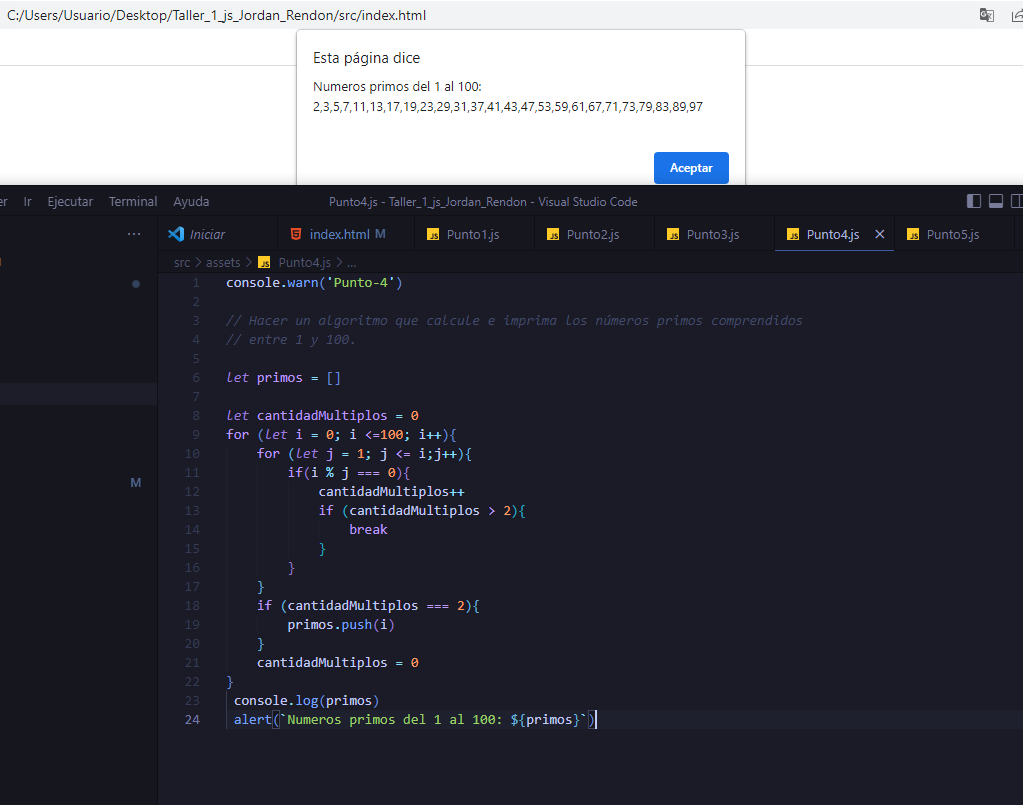Click the browser address bar file path

point(217,15)
